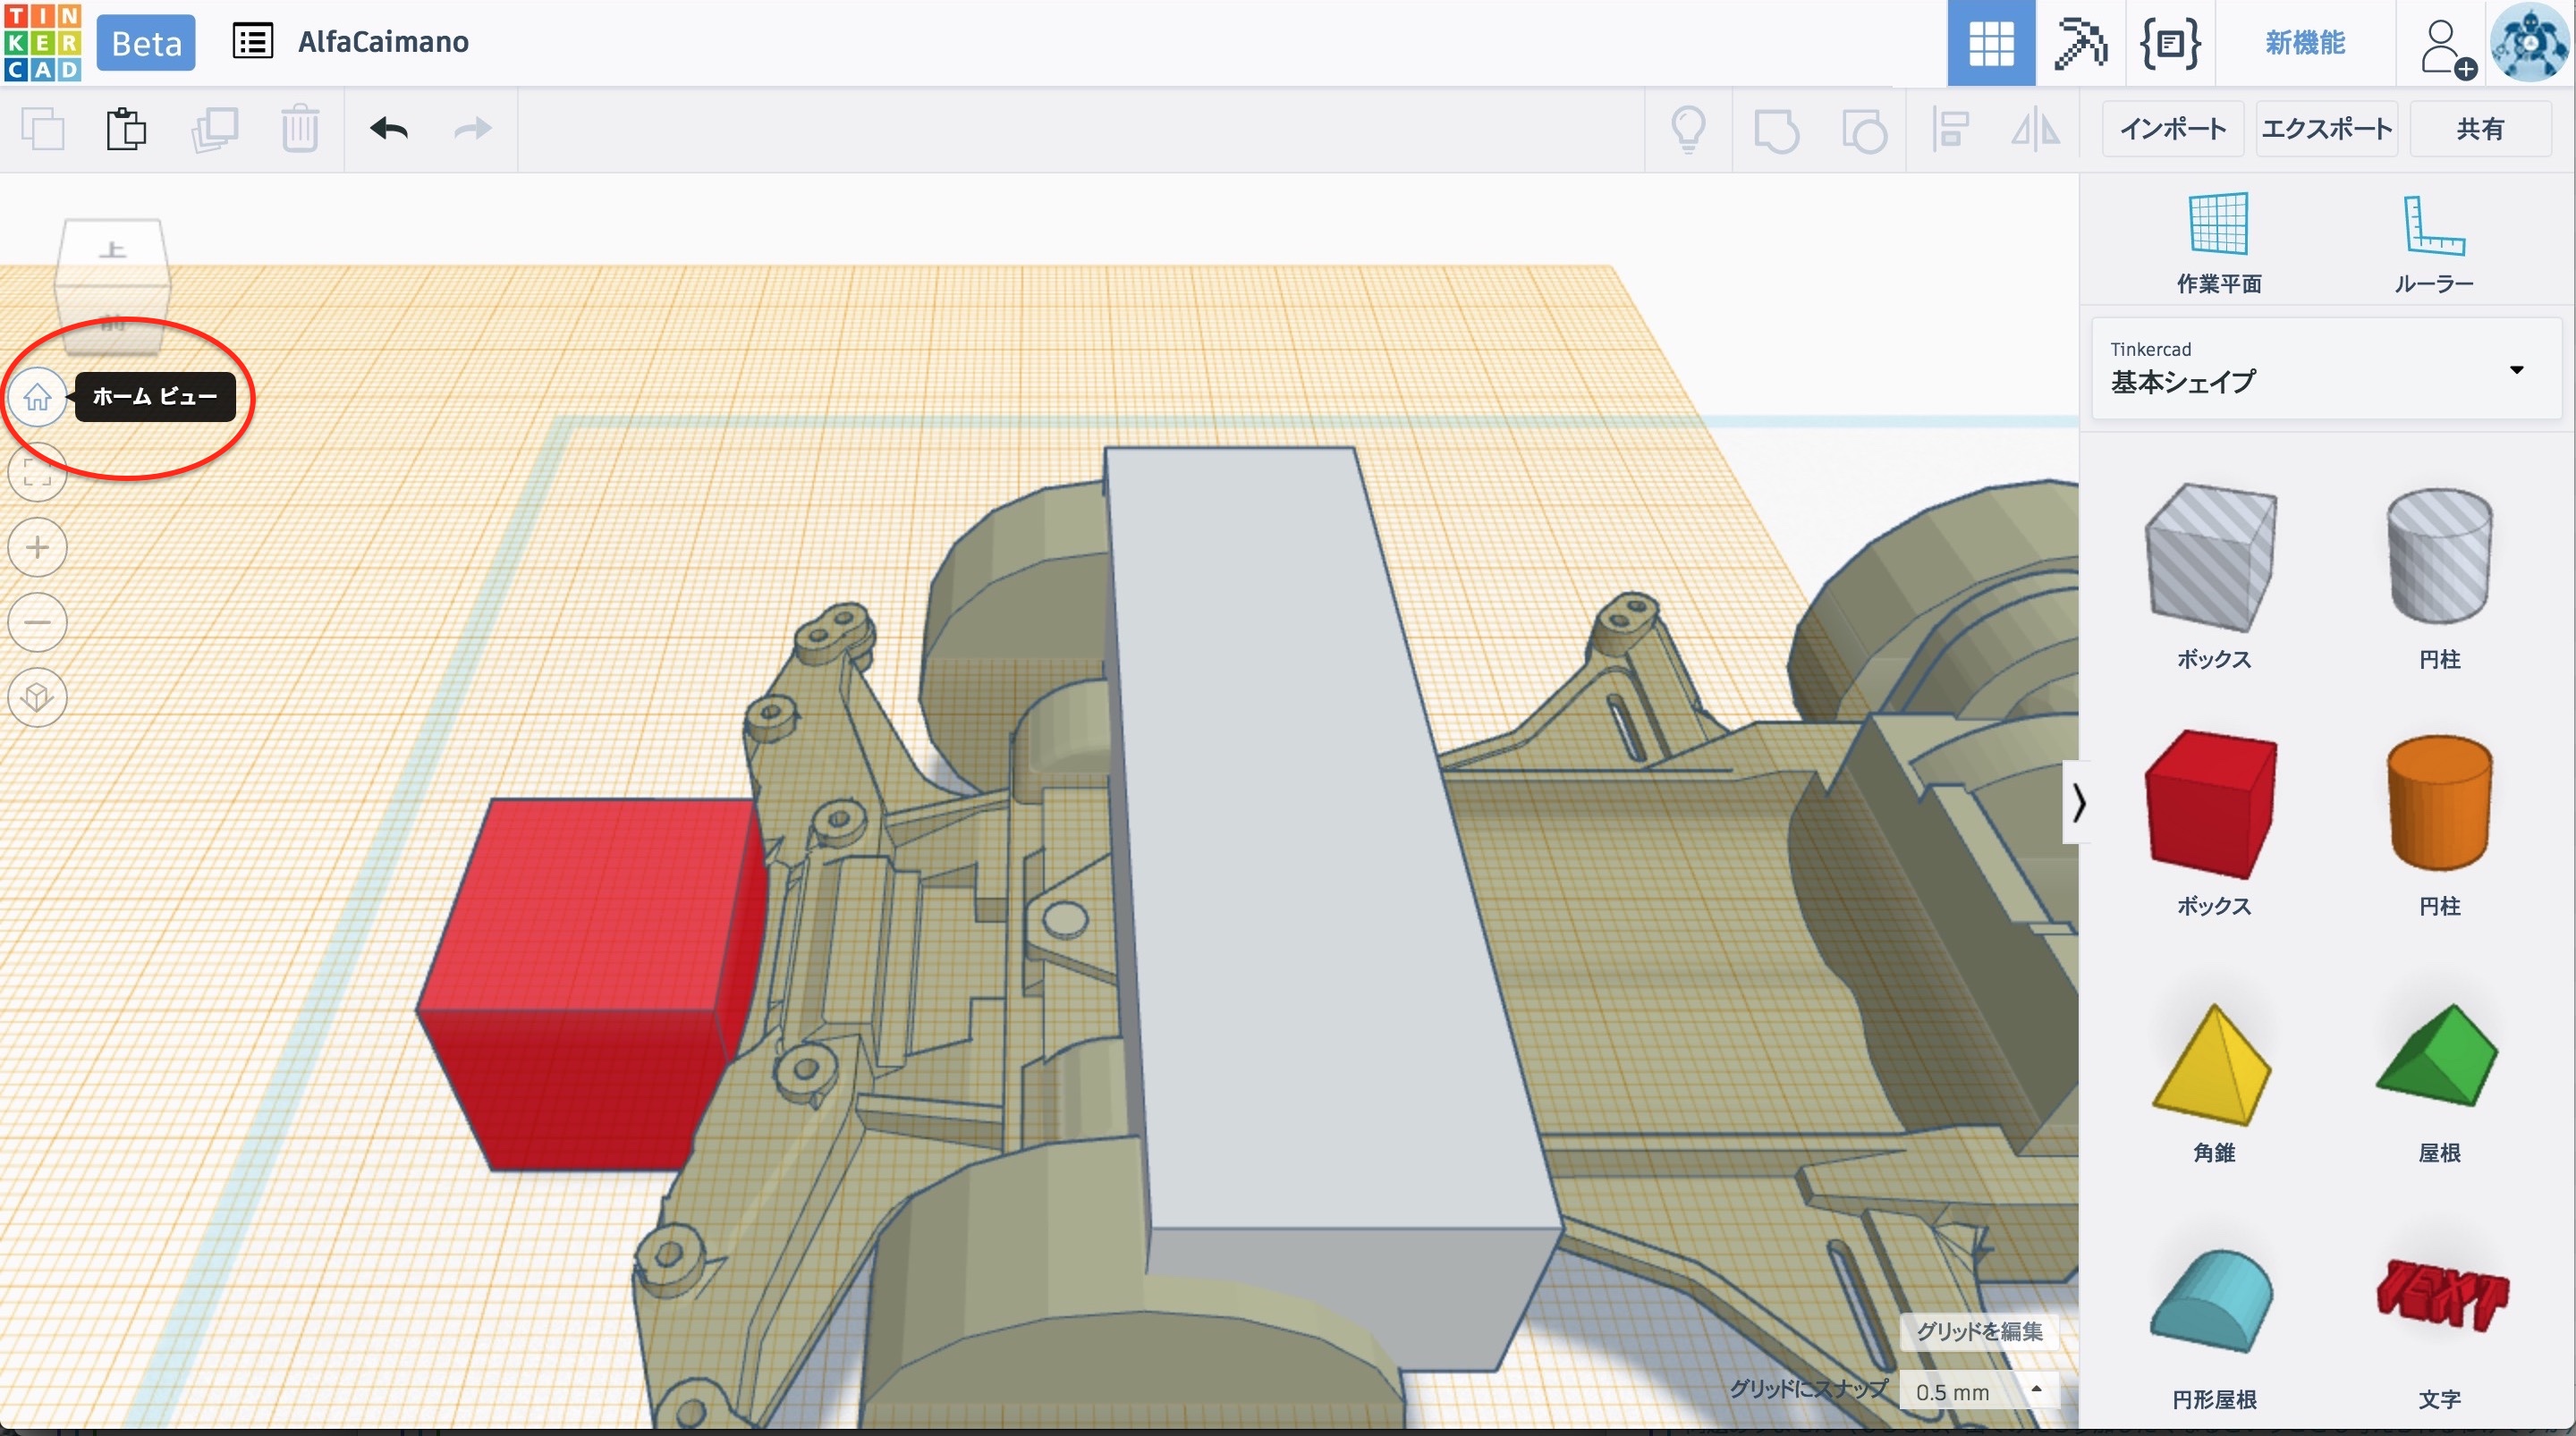Pick the red ボックス shape
2576x1436 pixels.
[x=2212, y=805]
